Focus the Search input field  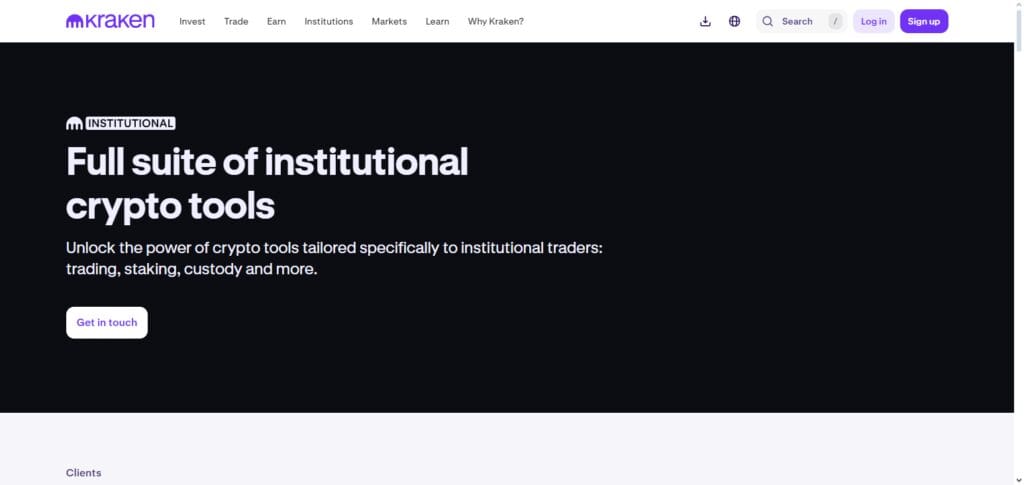point(801,22)
